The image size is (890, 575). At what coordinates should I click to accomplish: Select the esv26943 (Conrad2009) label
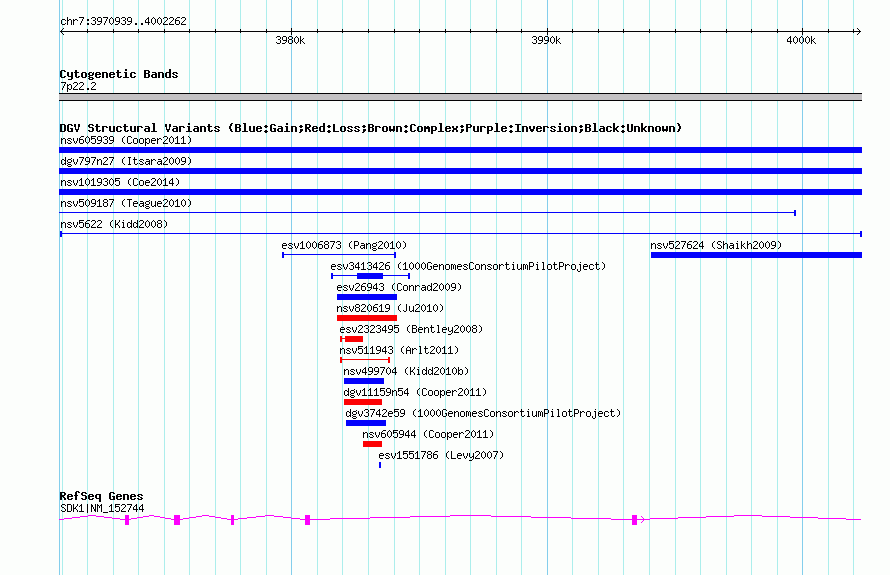pos(399,287)
